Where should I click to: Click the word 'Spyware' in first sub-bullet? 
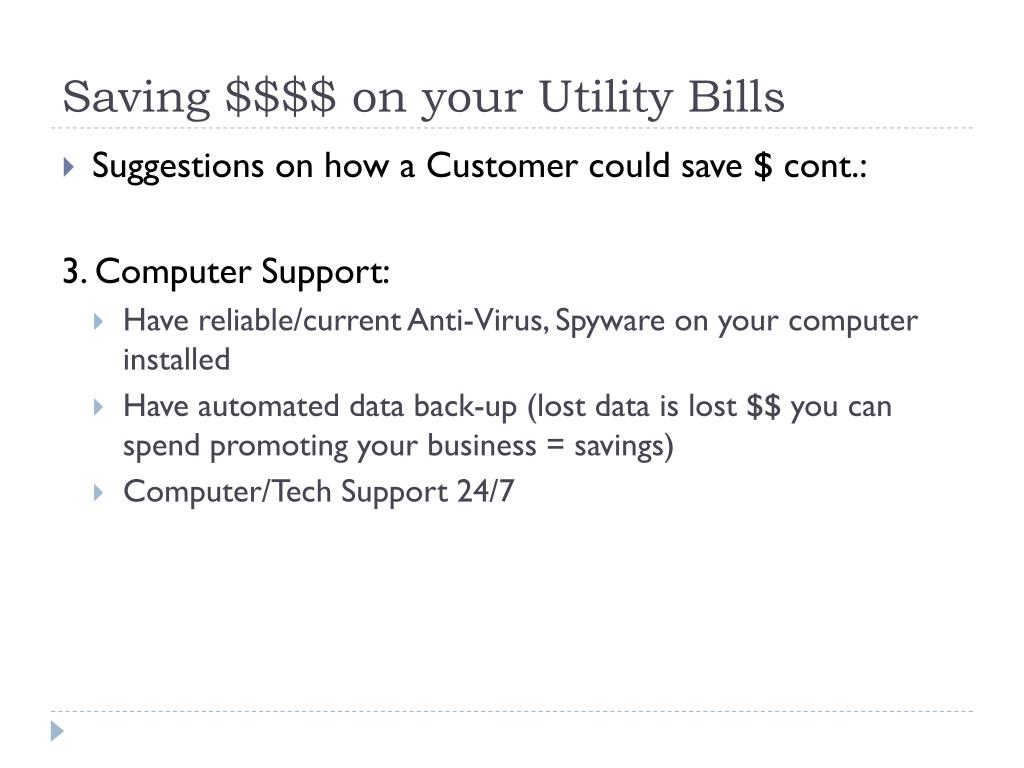(x=610, y=322)
